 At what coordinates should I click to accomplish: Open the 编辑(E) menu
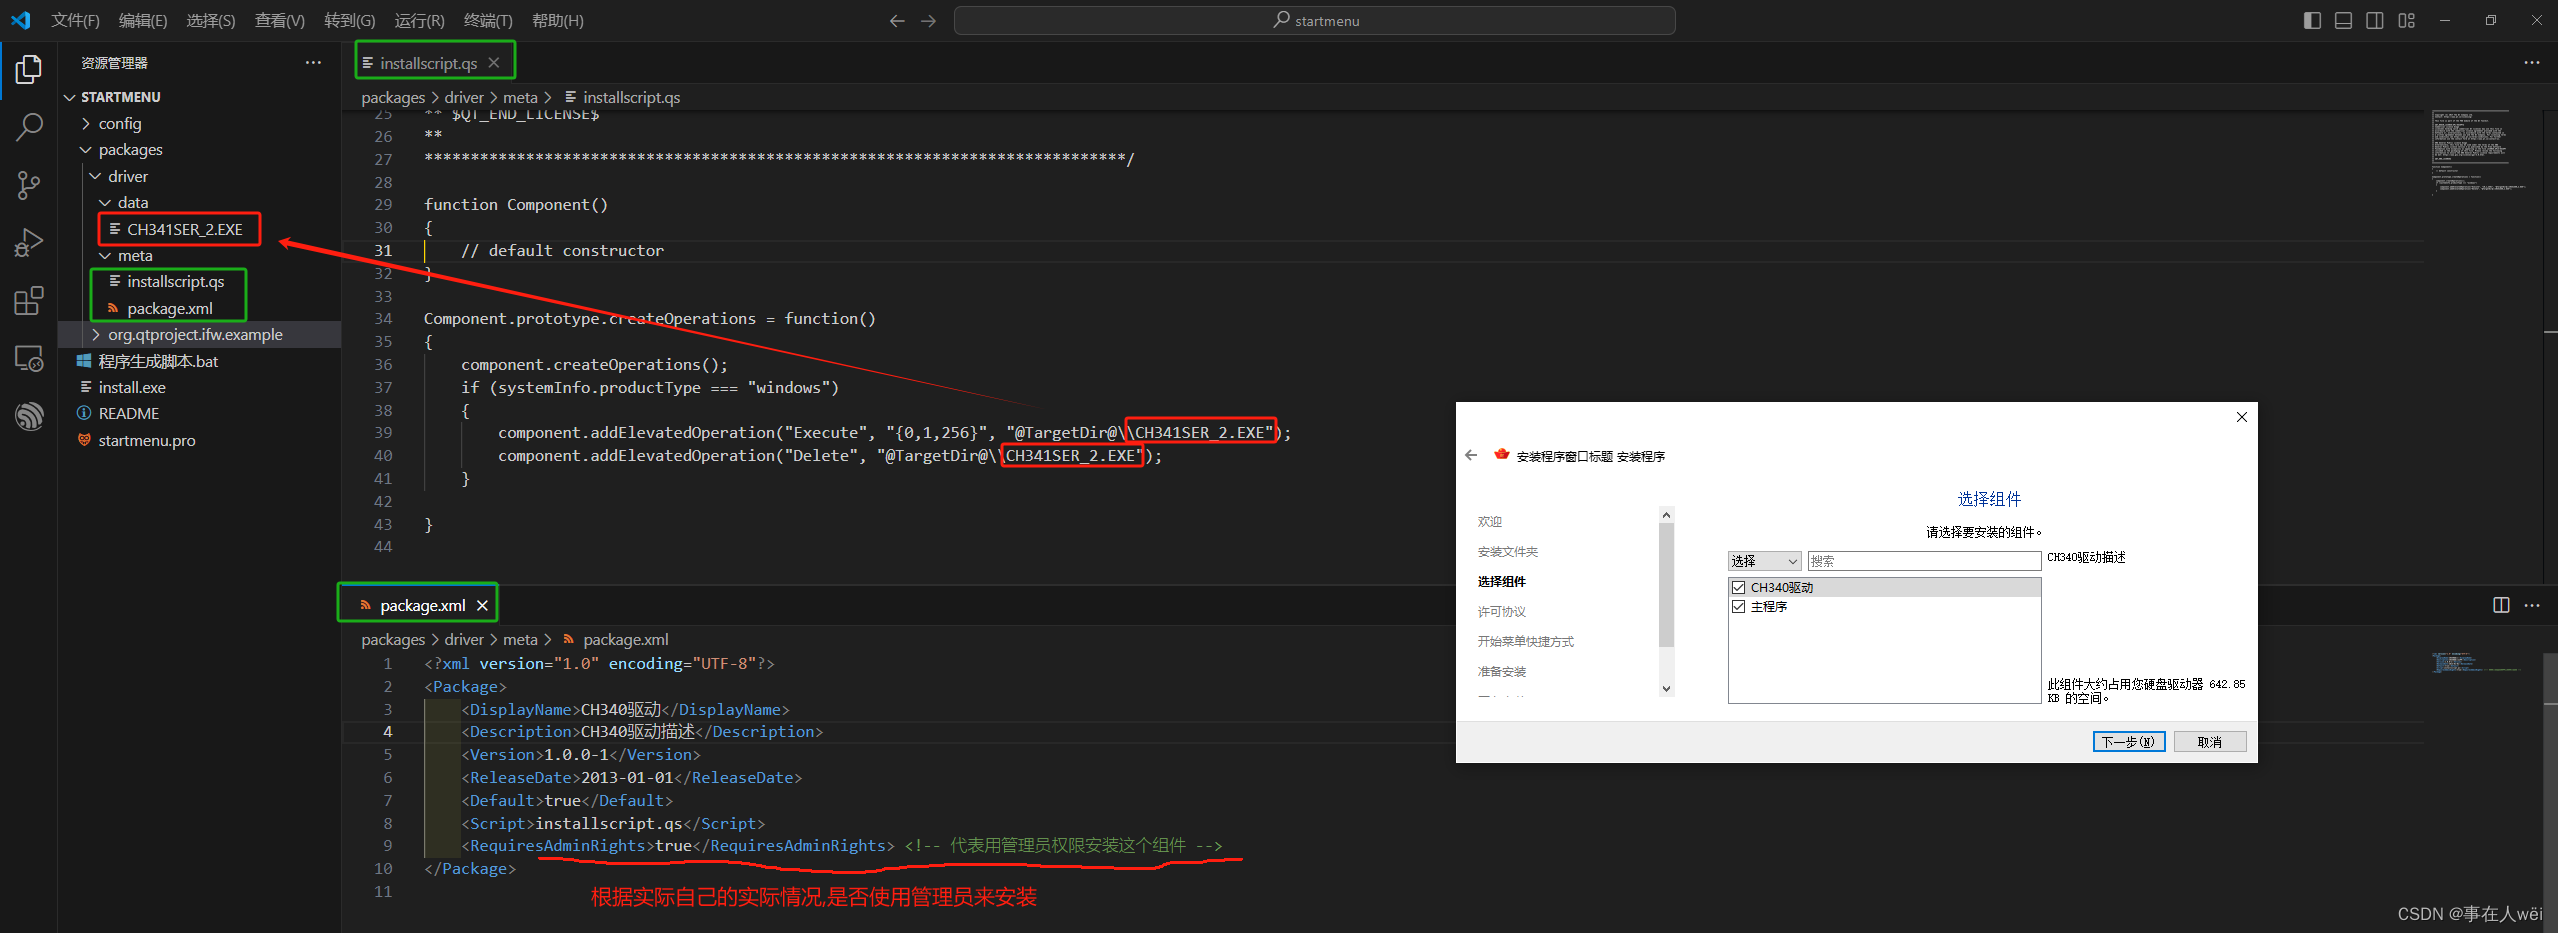tap(142, 21)
